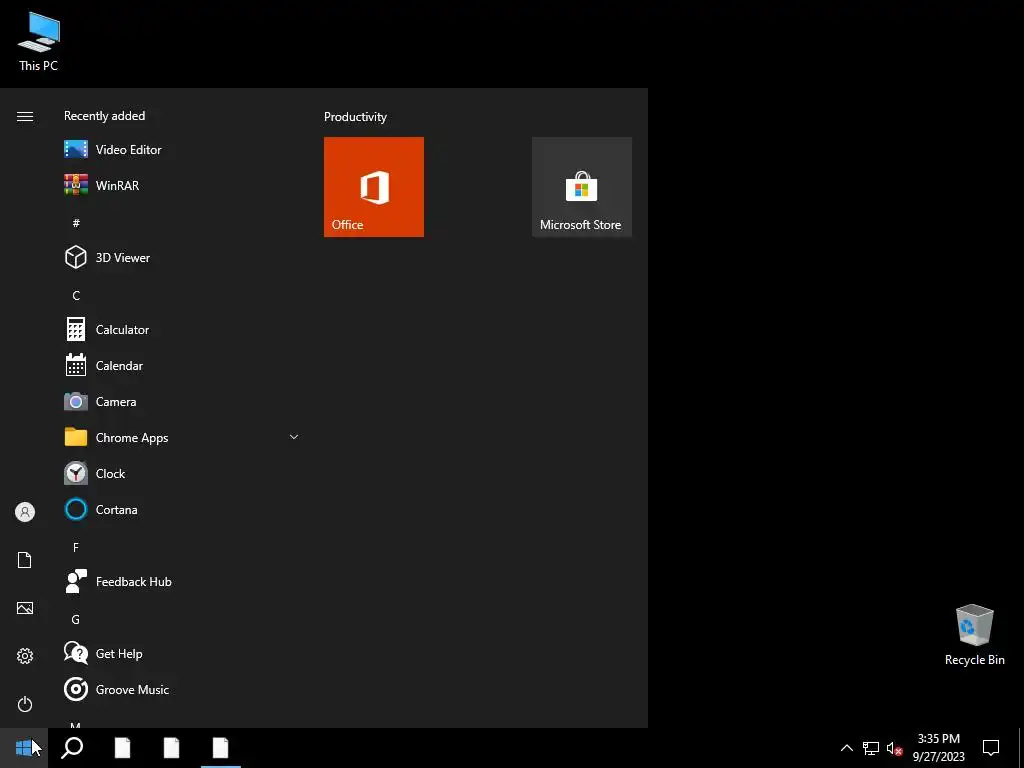Click Show desktop sliver at taskbar end

click(1021, 748)
